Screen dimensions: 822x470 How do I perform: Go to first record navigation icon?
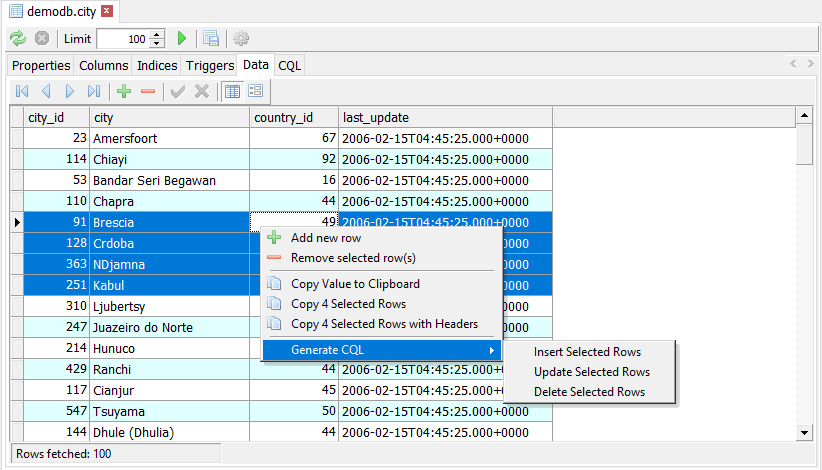[x=22, y=91]
